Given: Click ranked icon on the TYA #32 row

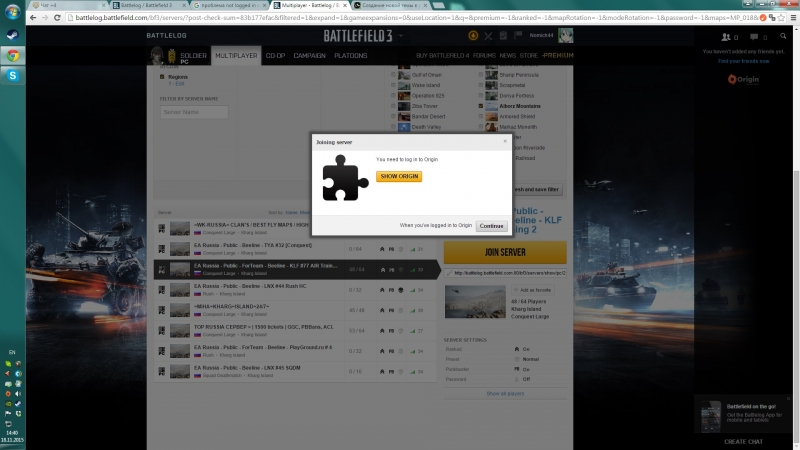Looking at the screenshot, I should click(x=382, y=249).
